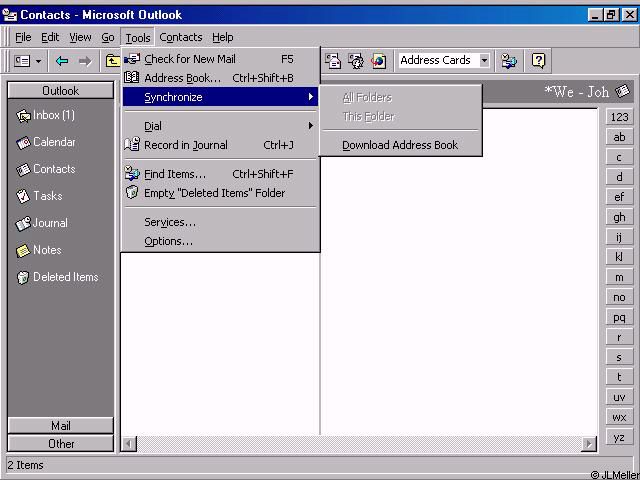640x480 pixels.
Task: Expand the Synchronize submenu
Action: pos(220,97)
